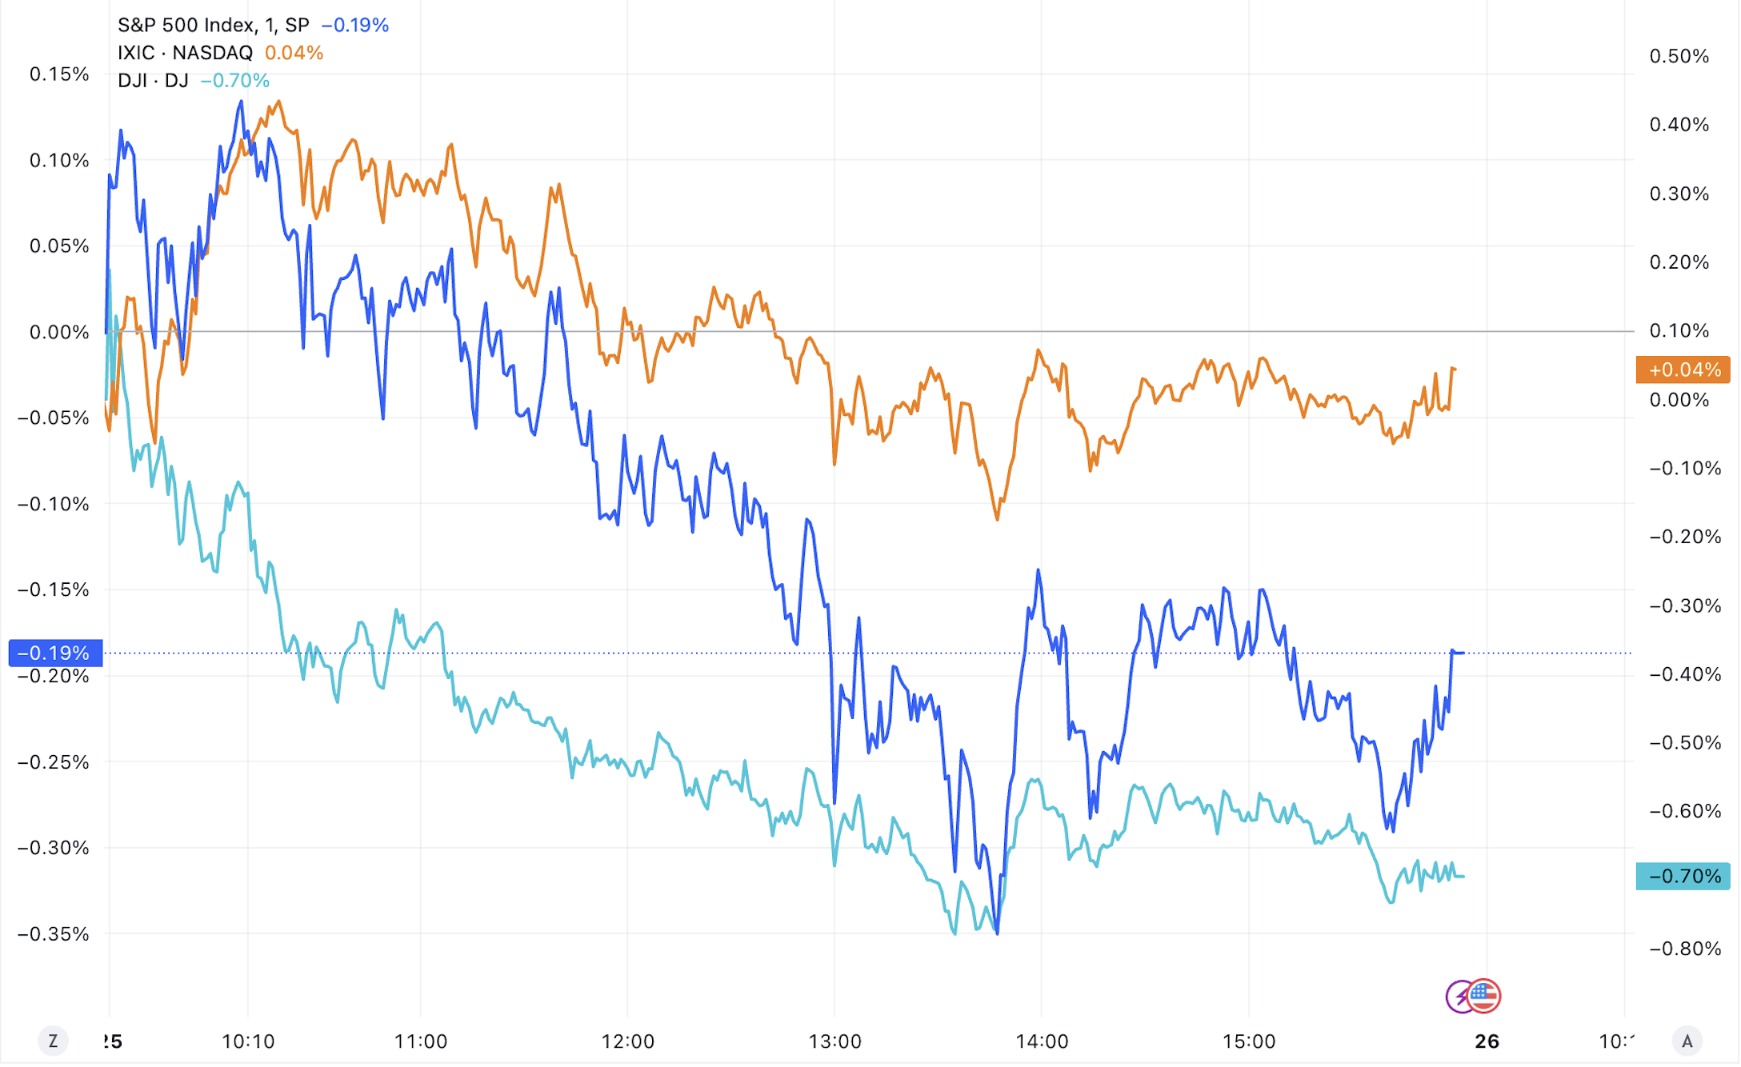Select the S&P 500 Index legend title
Viewport: 1741px width, 1067px height.
(213, 25)
